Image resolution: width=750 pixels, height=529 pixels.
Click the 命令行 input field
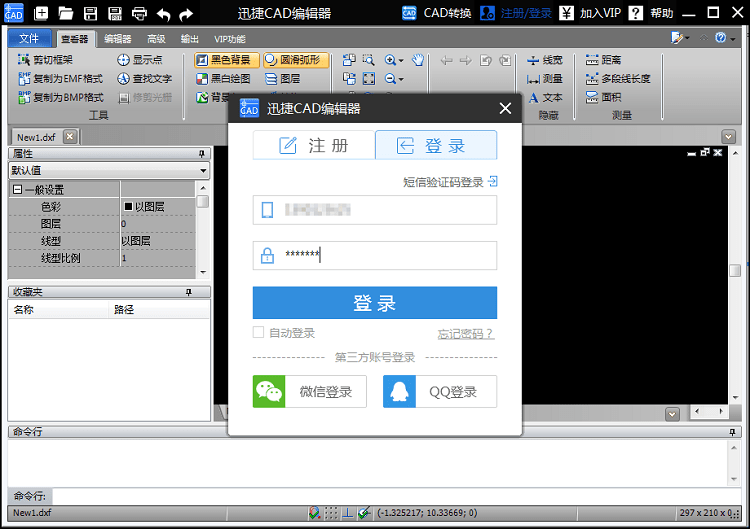pyautogui.click(x=395, y=496)
